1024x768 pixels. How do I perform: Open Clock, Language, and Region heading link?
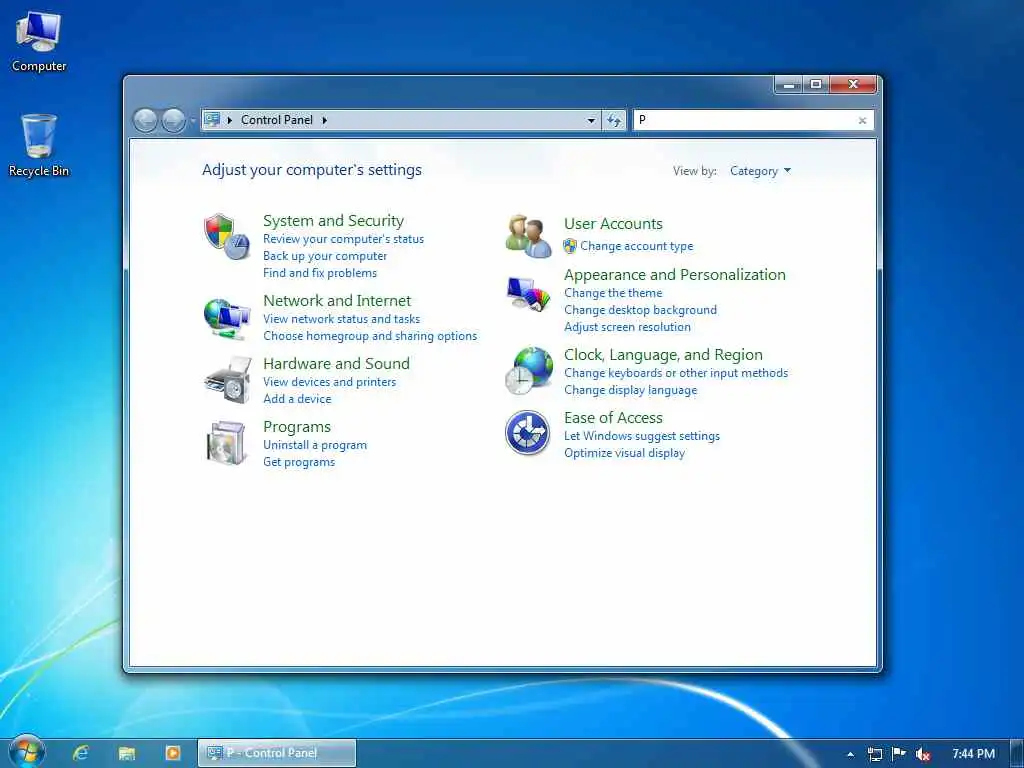(x=663, y=355)
